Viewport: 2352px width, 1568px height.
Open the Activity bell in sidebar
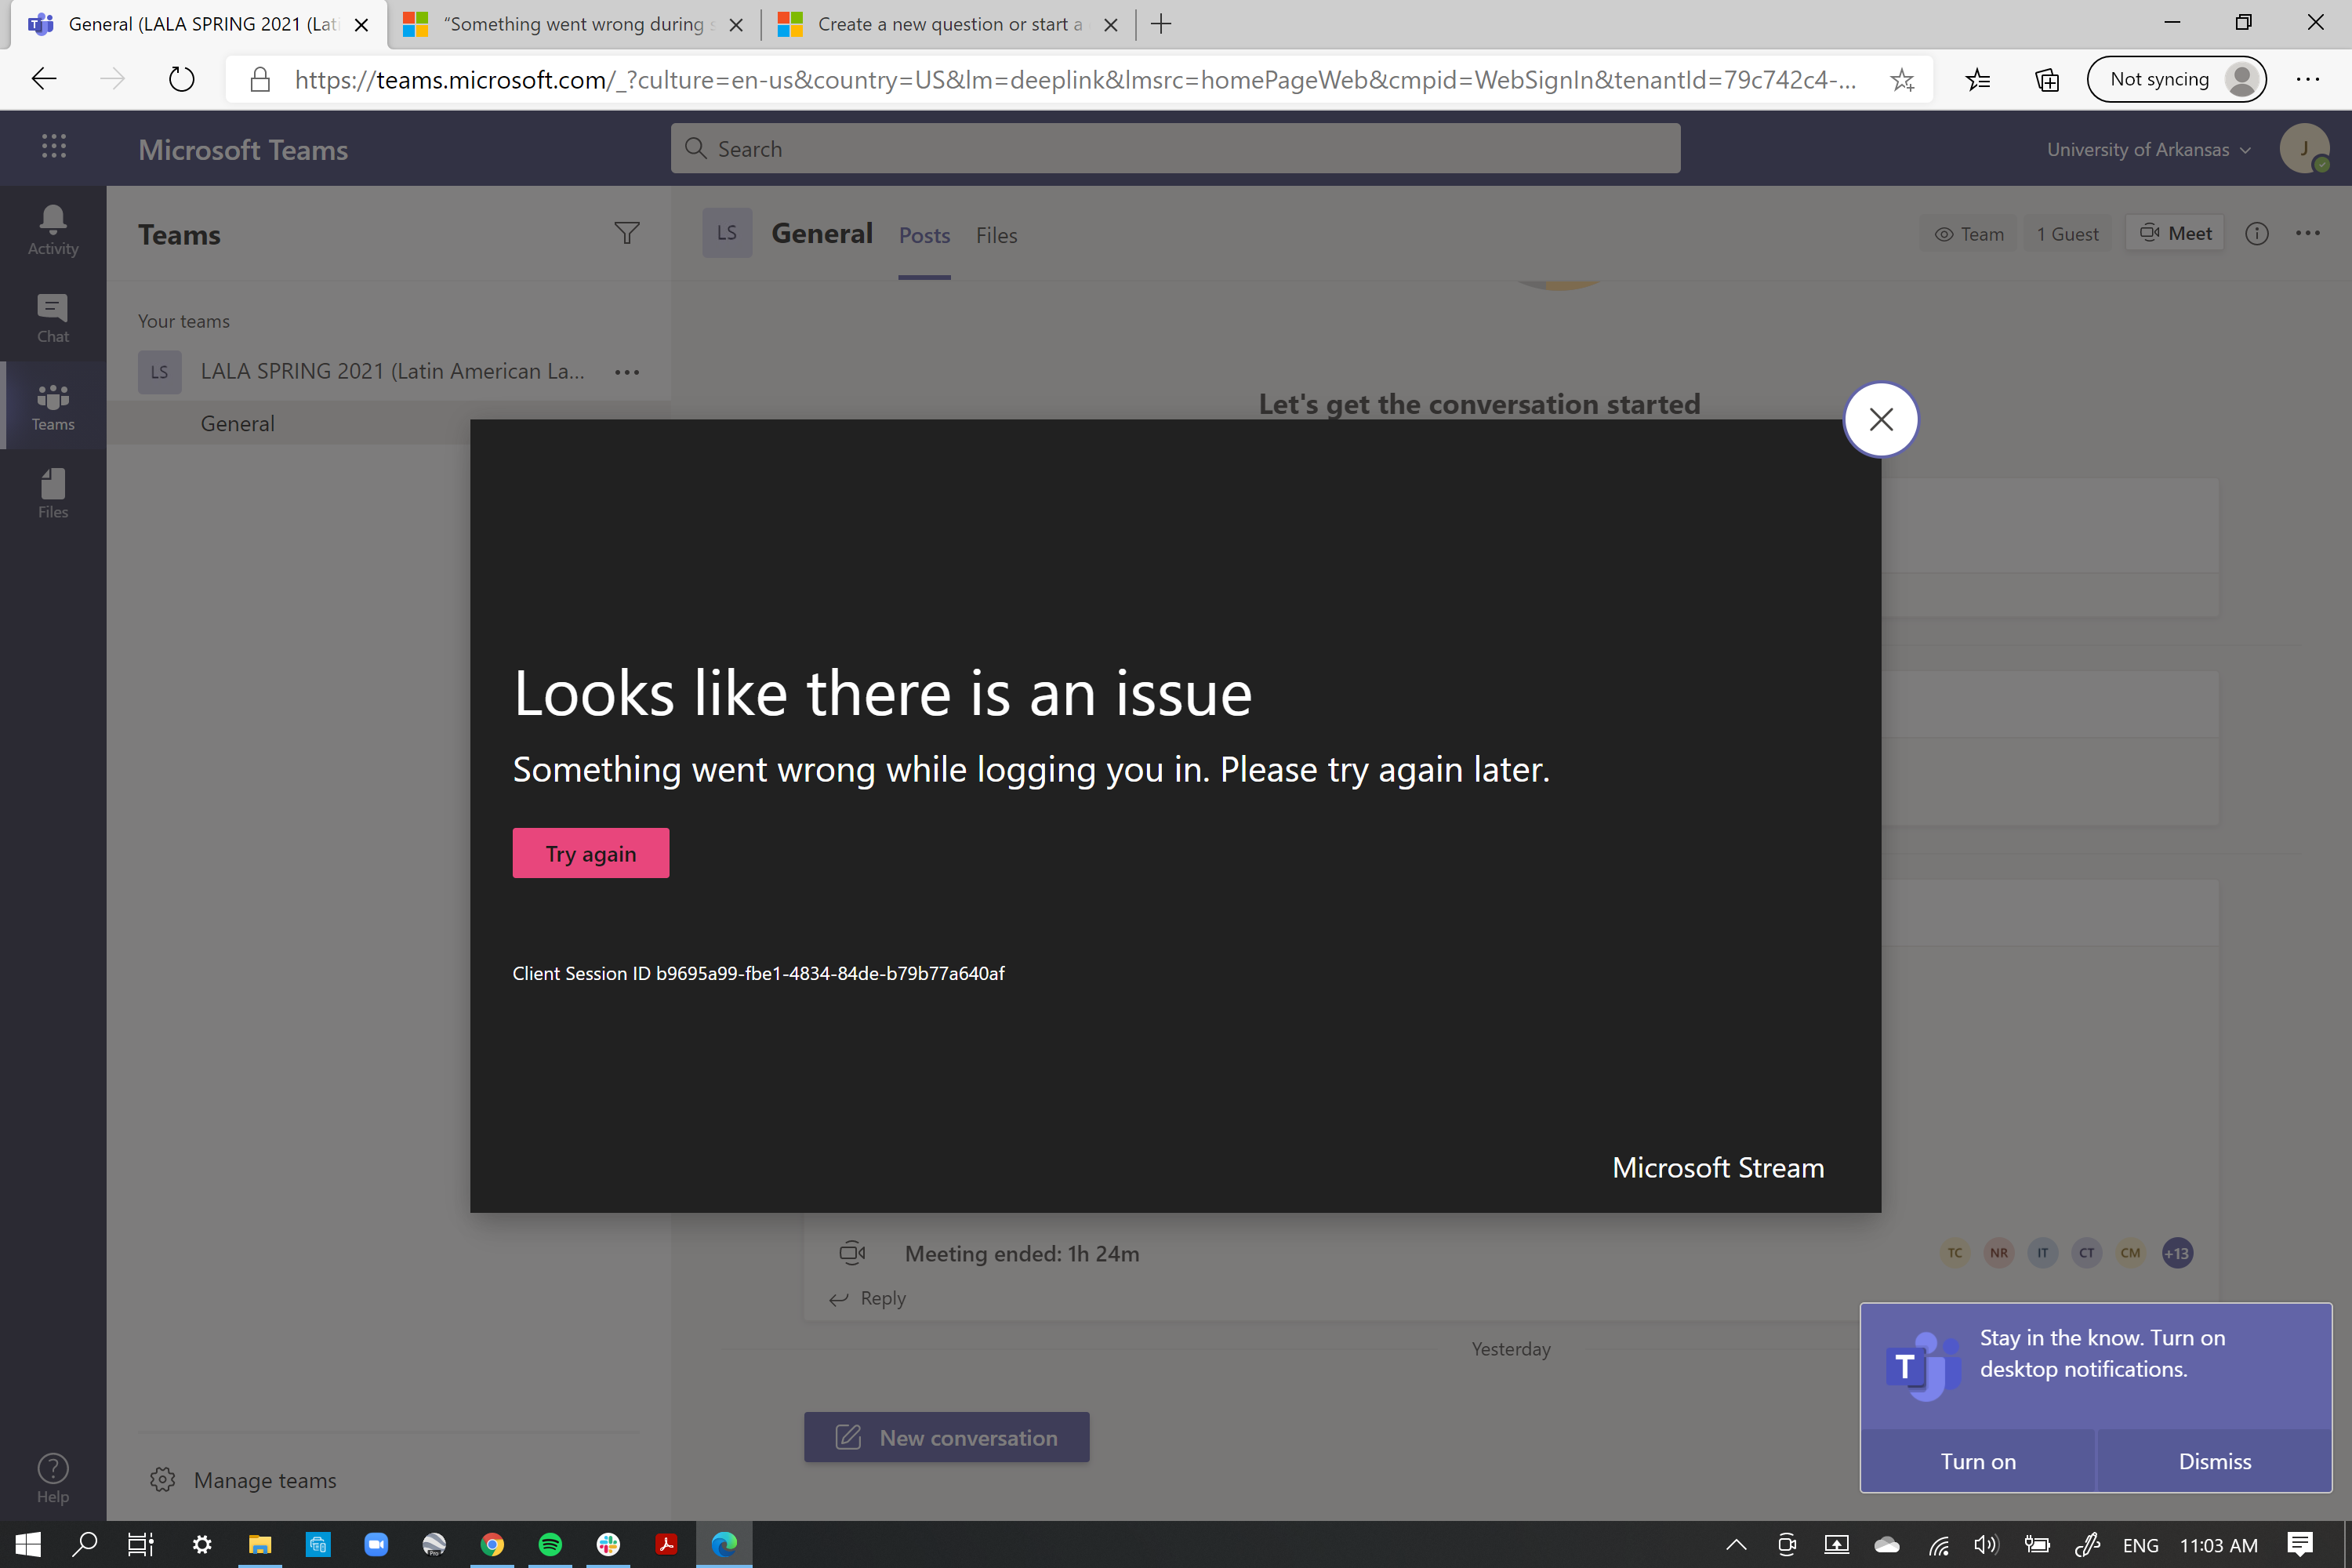[53, 230]
